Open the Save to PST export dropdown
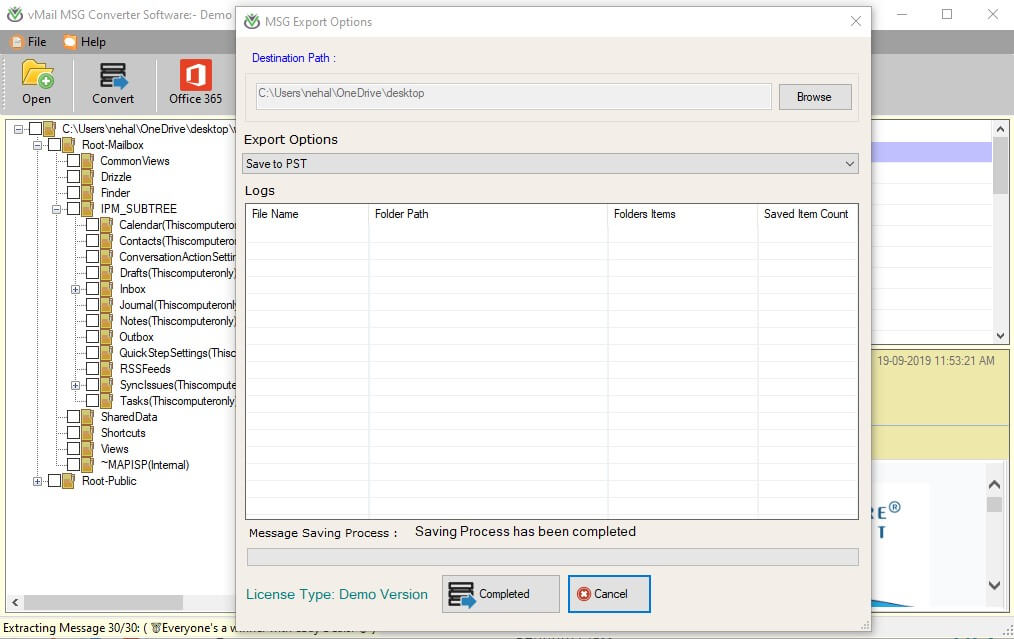1014x639 pixels. coord(550,164)
